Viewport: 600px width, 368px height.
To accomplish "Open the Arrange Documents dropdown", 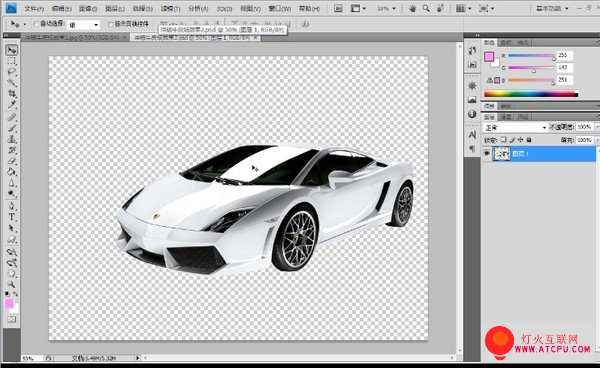I will click(x=464, y=8).
